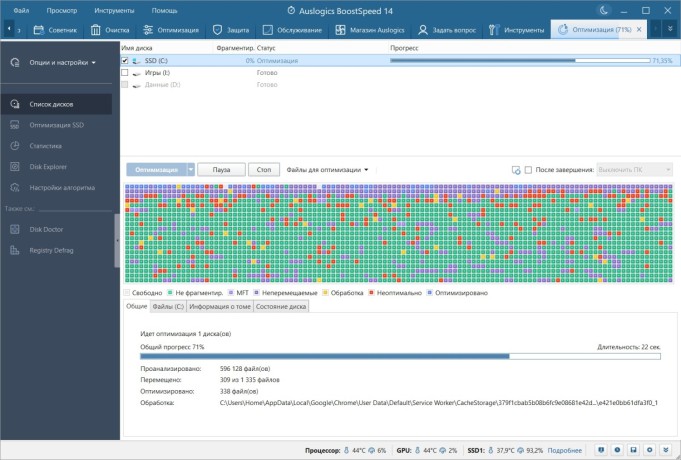681x460 pixels.
Task: Open Список дисков in the sidebar
Action: point(50,103)
